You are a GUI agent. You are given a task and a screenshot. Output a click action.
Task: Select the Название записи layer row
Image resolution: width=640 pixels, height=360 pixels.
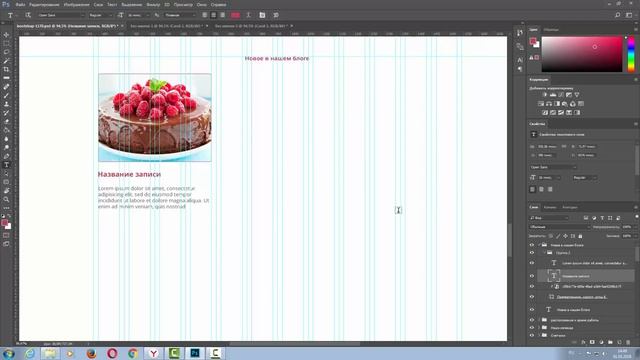(586, 276)
